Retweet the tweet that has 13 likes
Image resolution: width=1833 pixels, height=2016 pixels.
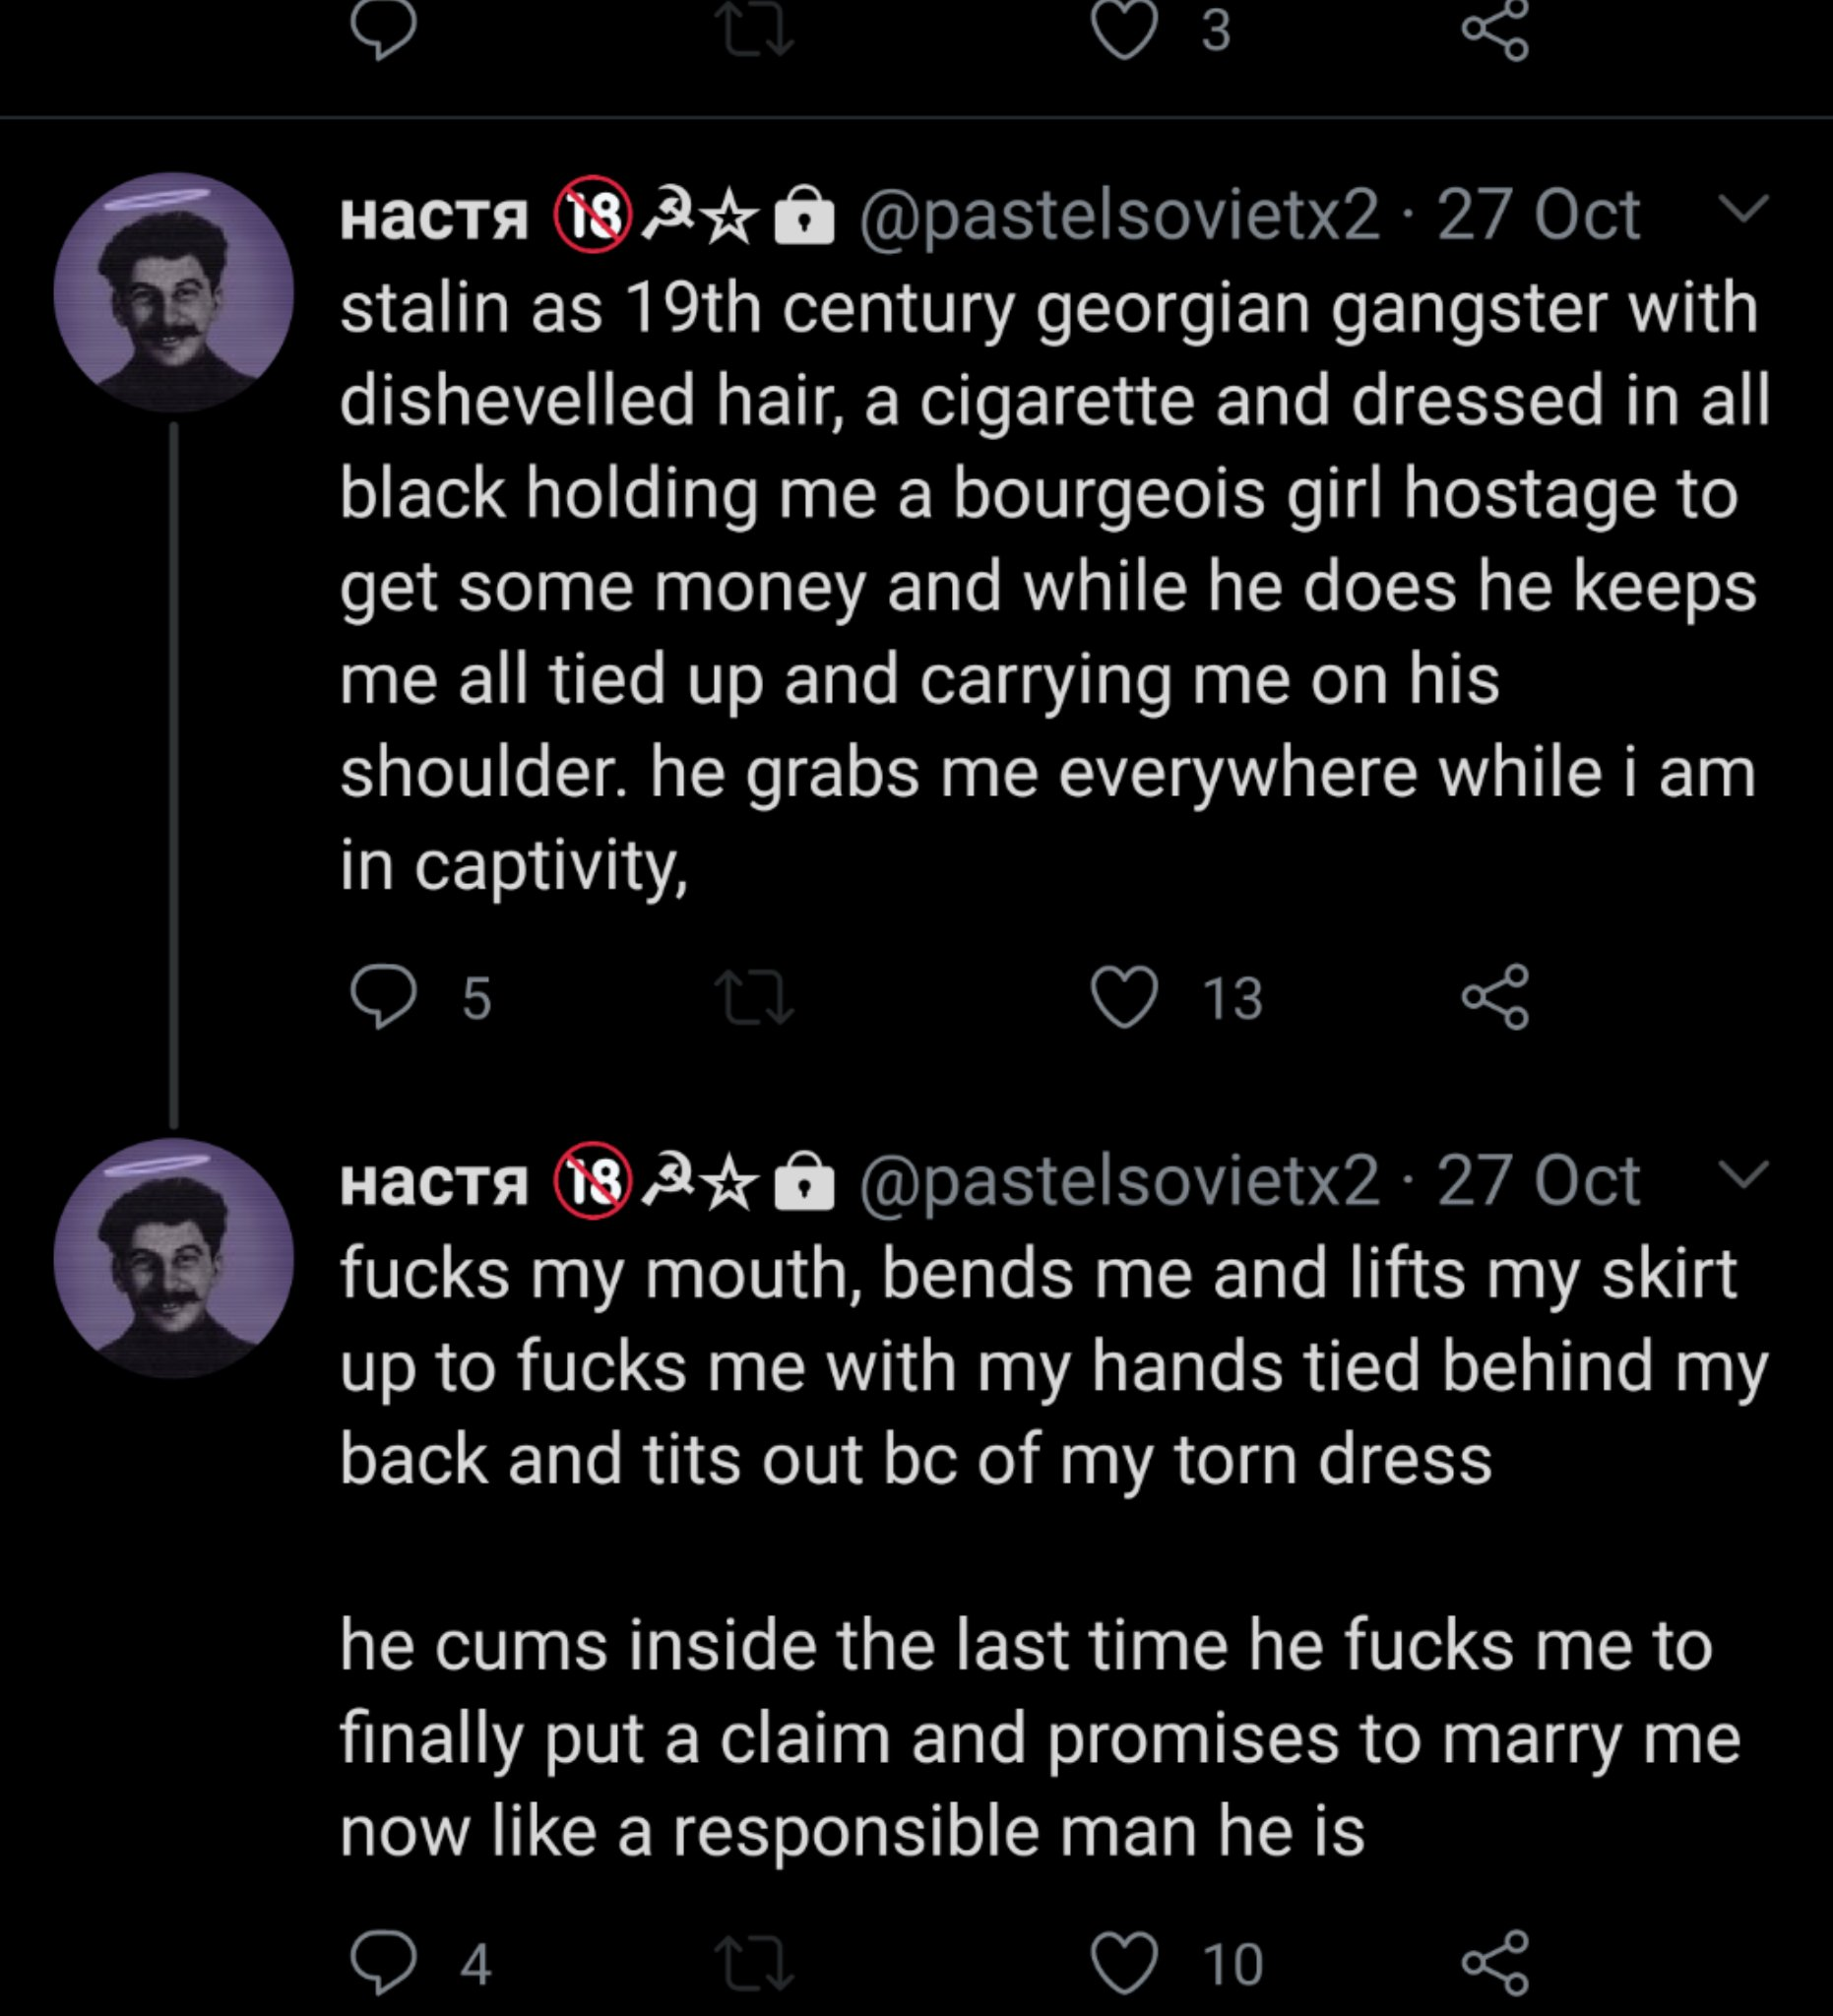(755, 999)
